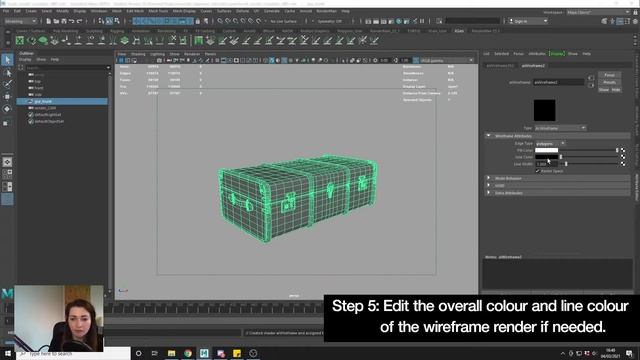The image size is (640, 360).
Task: Click the Line Width value field
Action: coord(546,164)
